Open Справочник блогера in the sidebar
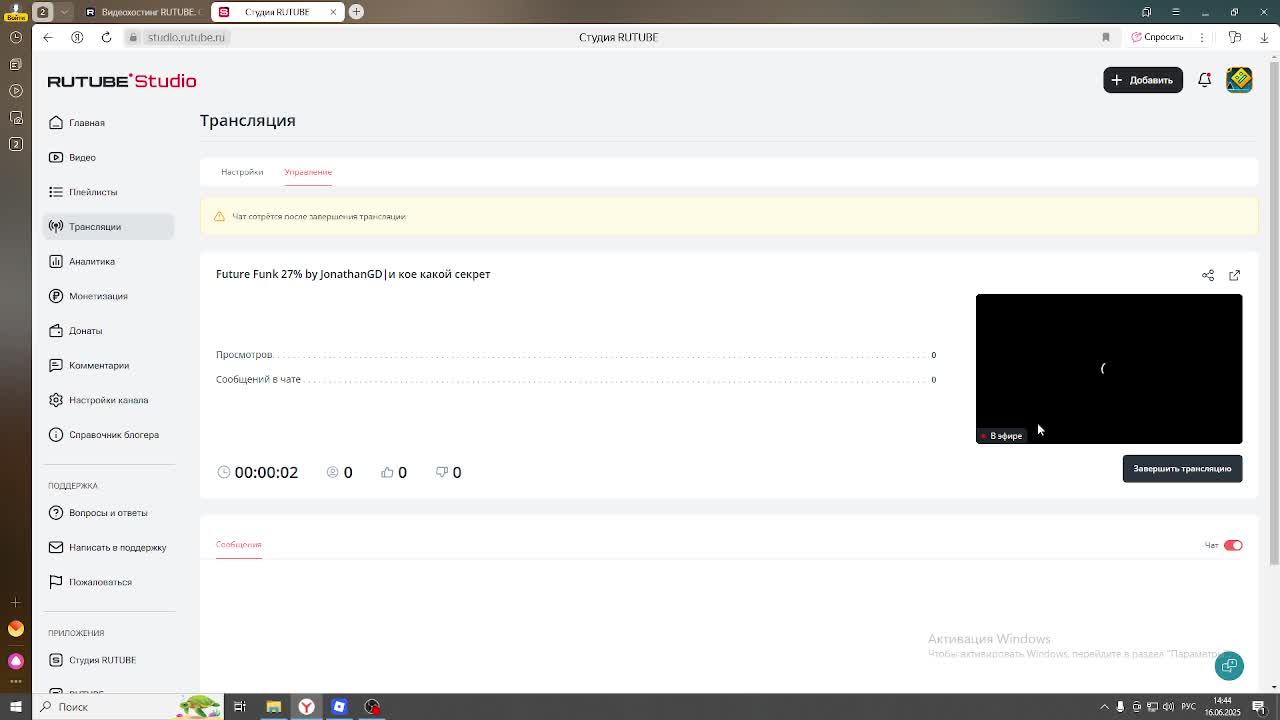1280x720 pixels. tap(108, 435)
